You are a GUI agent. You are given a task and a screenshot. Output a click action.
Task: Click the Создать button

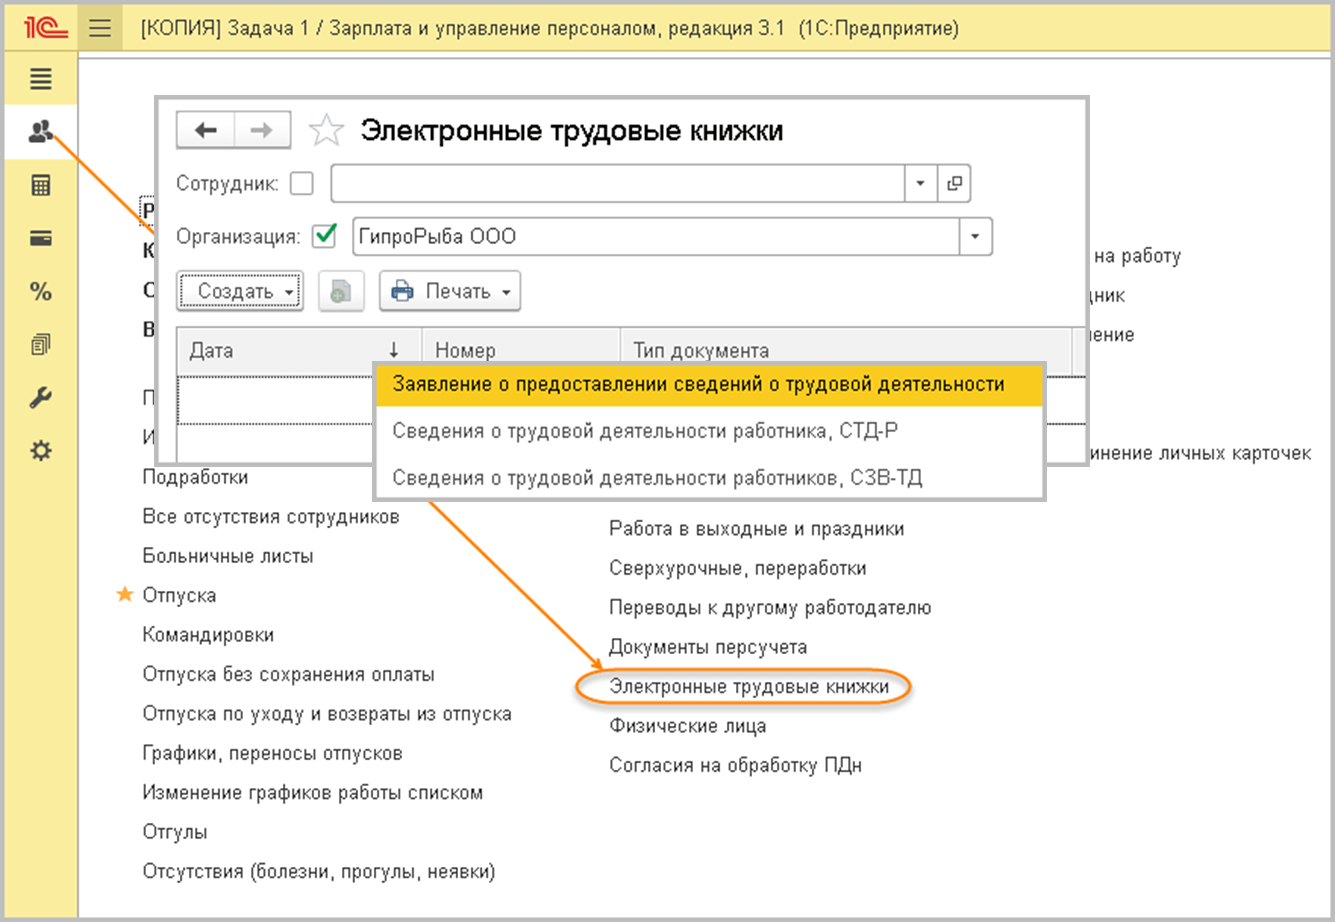tap(240, 292)
